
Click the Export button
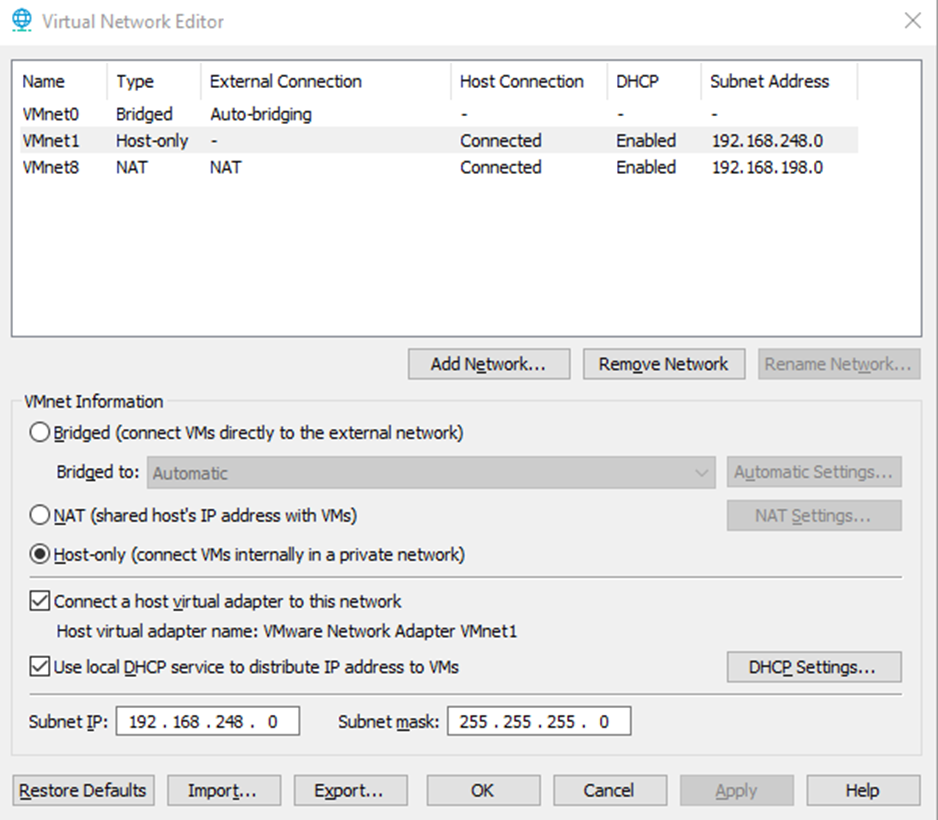click(351, 790)
